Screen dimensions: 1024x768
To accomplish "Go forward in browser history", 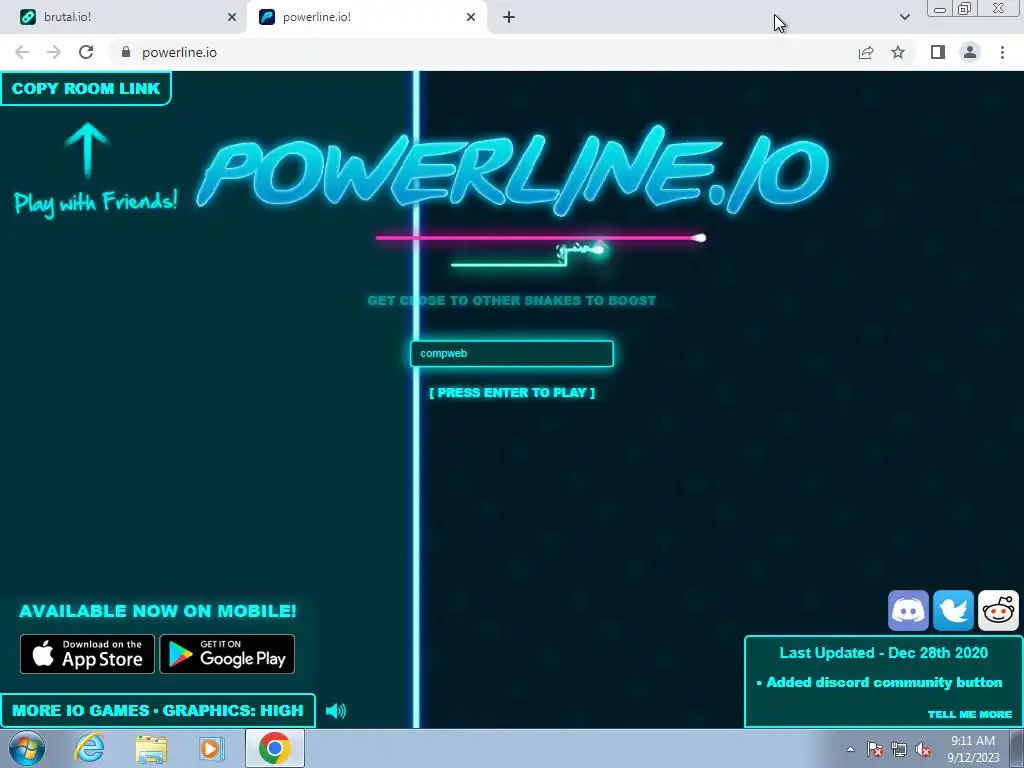I will pos(54,52).
